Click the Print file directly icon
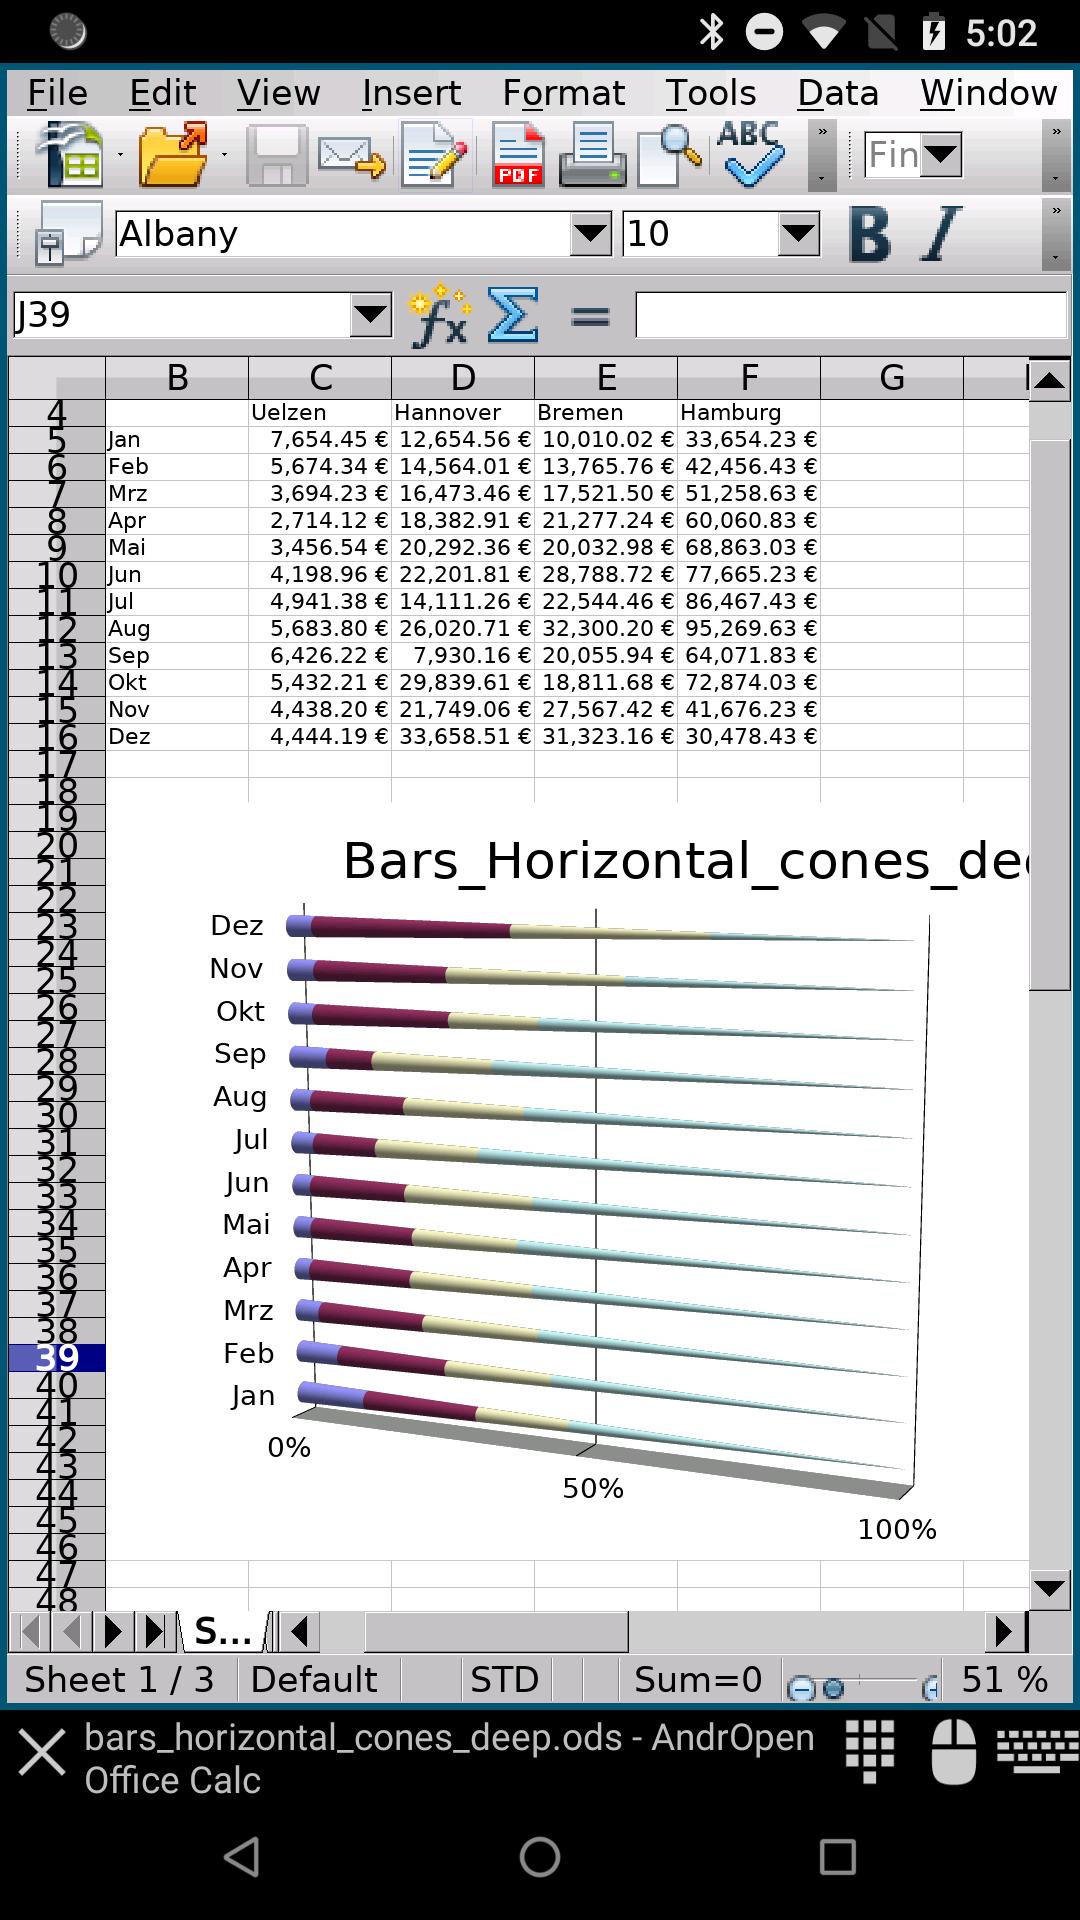The height and width of the screenshot is (1920, 1080). point(592,155)
